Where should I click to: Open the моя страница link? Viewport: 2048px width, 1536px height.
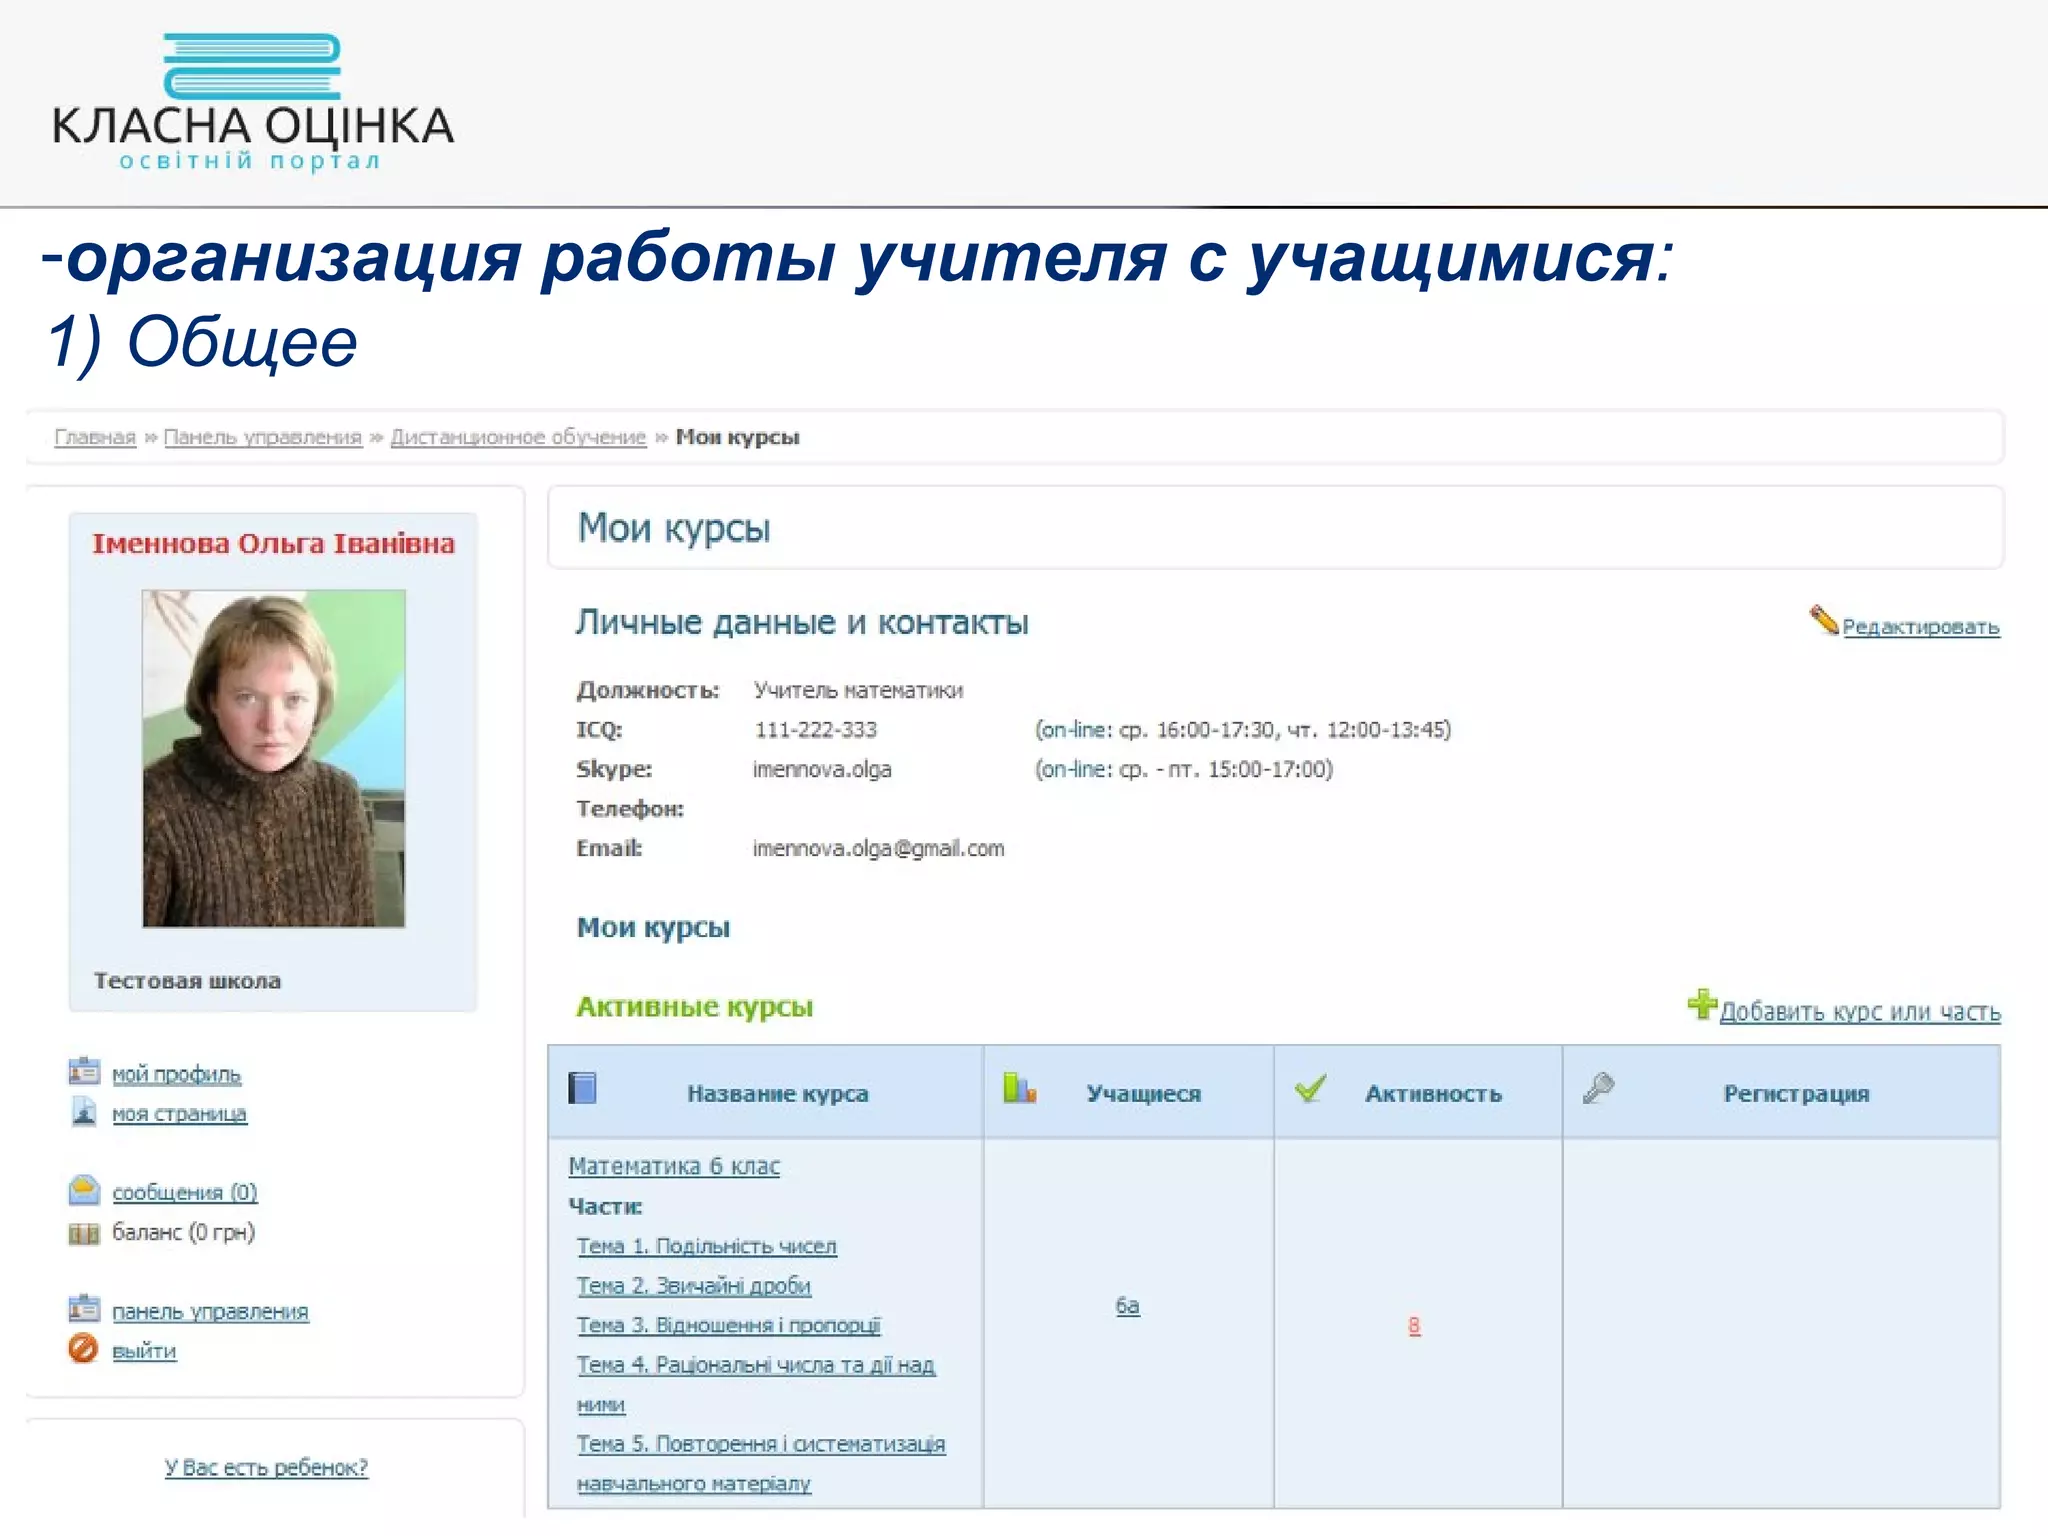point(179,1114)
